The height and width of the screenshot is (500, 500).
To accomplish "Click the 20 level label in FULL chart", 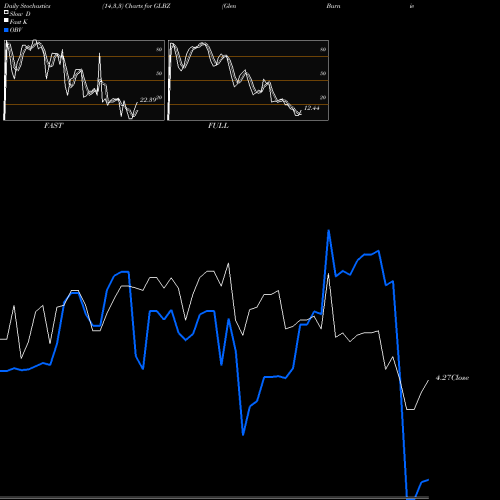I will pyautogui.click(x=323, y=97).
